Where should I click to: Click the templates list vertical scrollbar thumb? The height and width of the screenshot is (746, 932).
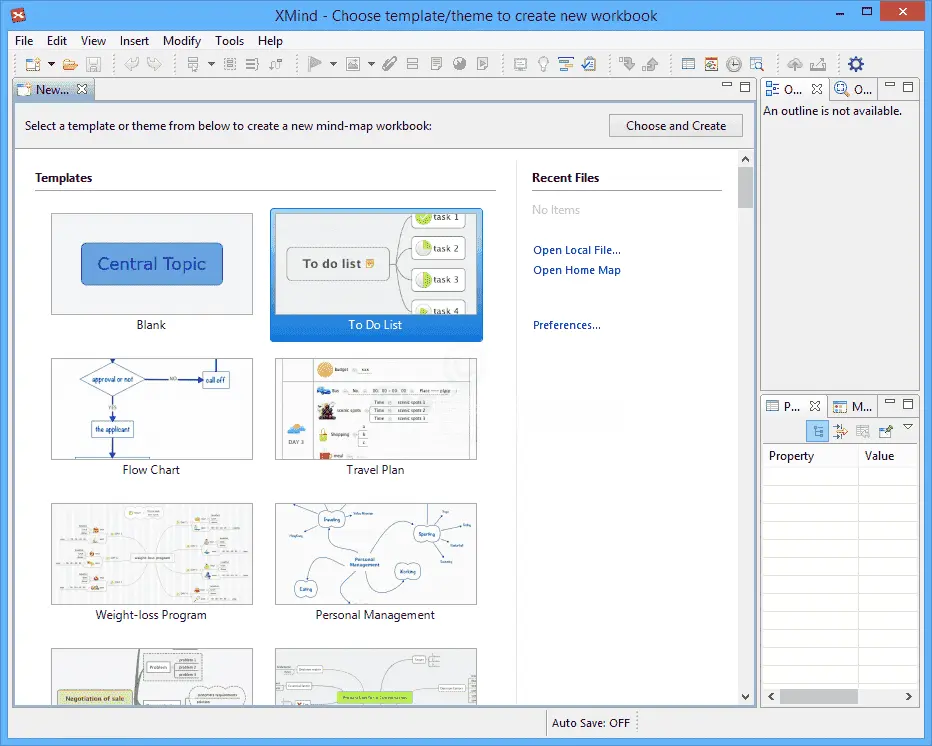pos(745,187)
